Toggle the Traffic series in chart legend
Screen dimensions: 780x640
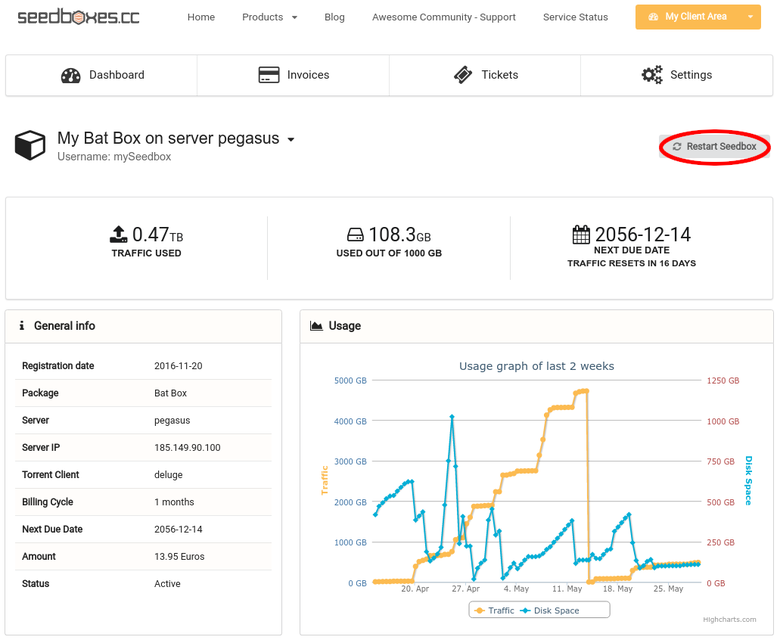click(494, 611)
